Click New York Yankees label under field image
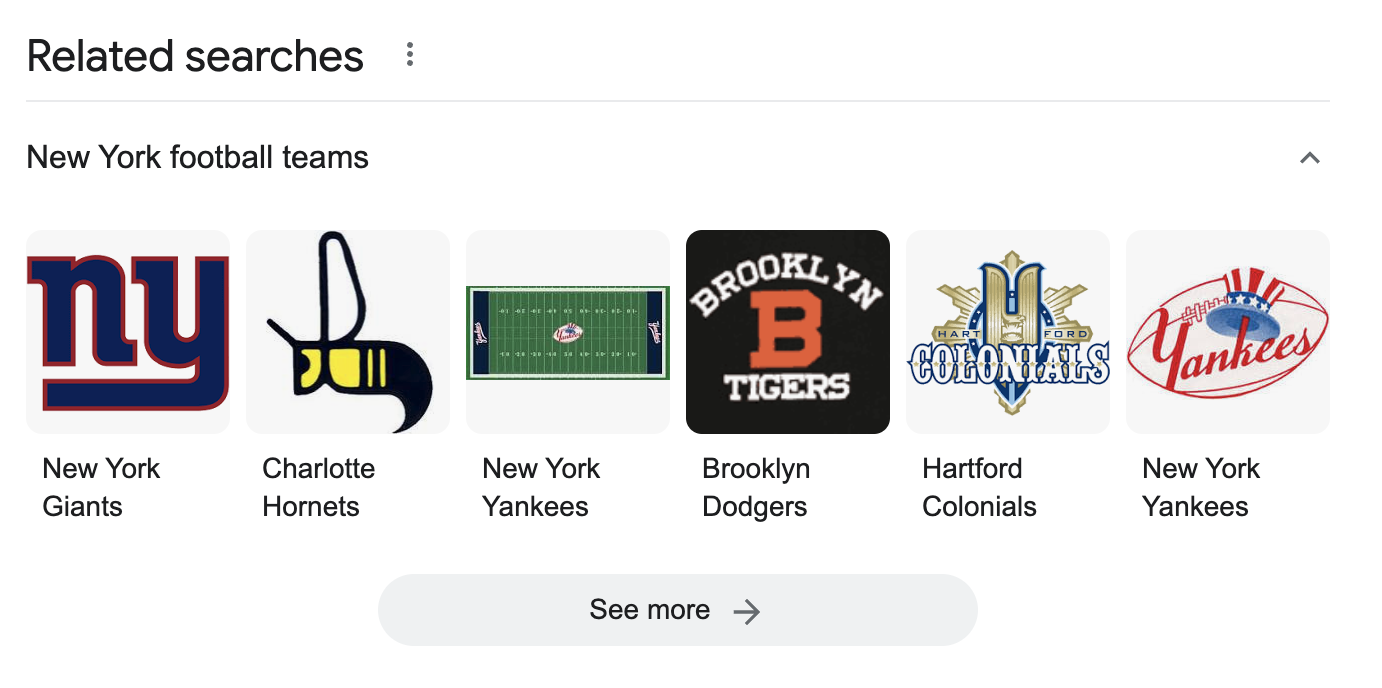This screenshot has width=1382, height=688. [x=540, y=487]
